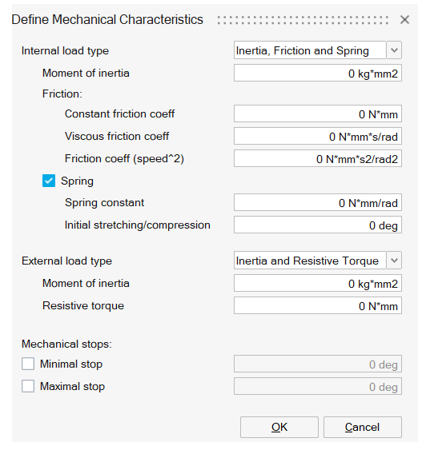Image resolution: width=428 pixels, height=450 pixels.
Task: Edit the Spring constant field
Action: [318, 202]
